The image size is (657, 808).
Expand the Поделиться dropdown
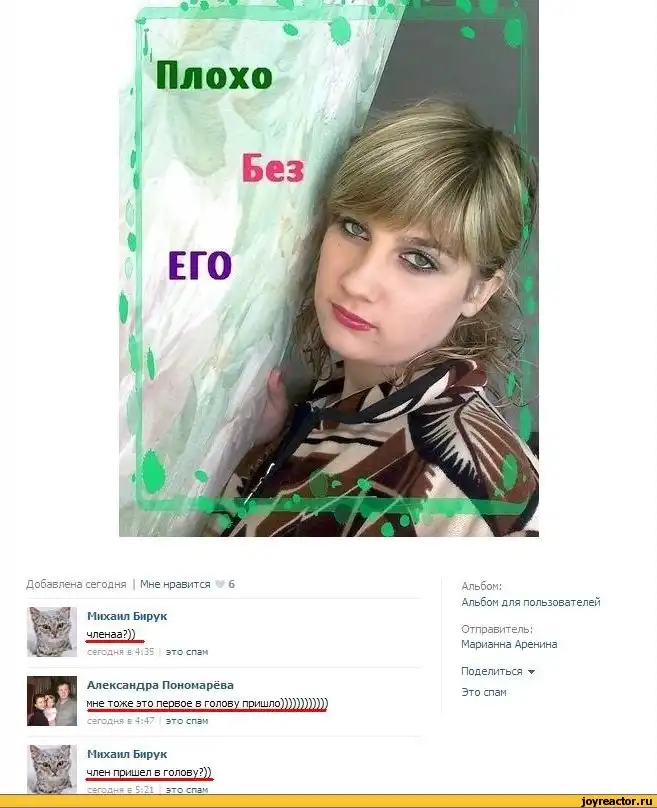coord(498,671)
